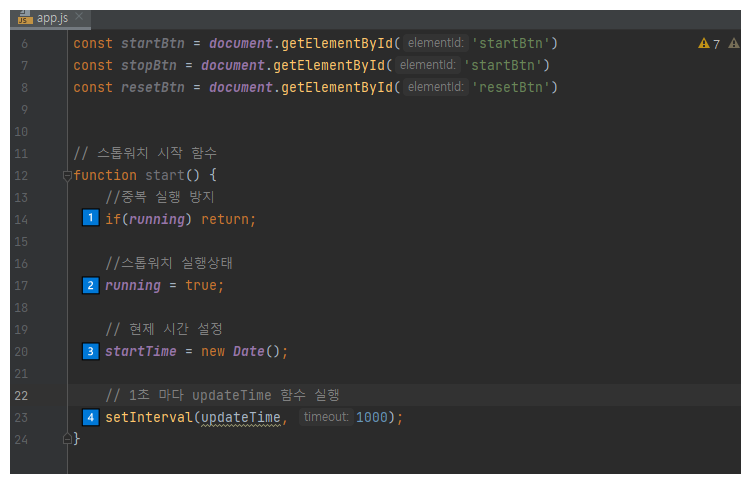
Task: Click the comment '//스톱워치 실행상태'
Action: (169, 263)
